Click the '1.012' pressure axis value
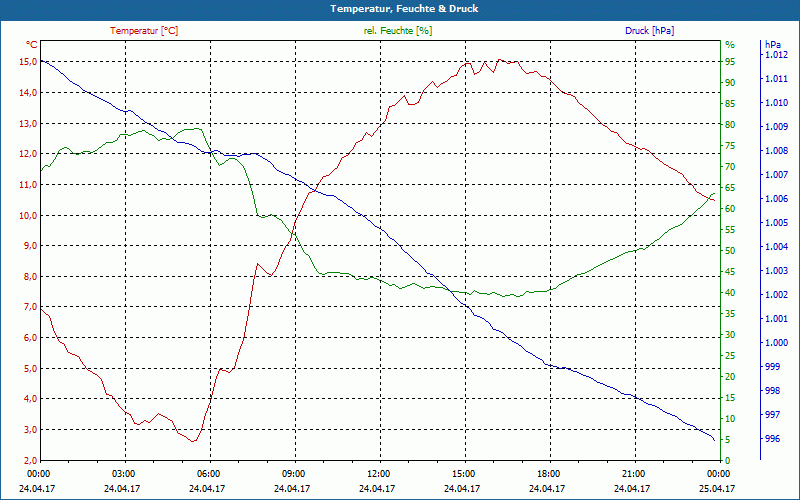 pyautogui.click(x=776, y=55)
